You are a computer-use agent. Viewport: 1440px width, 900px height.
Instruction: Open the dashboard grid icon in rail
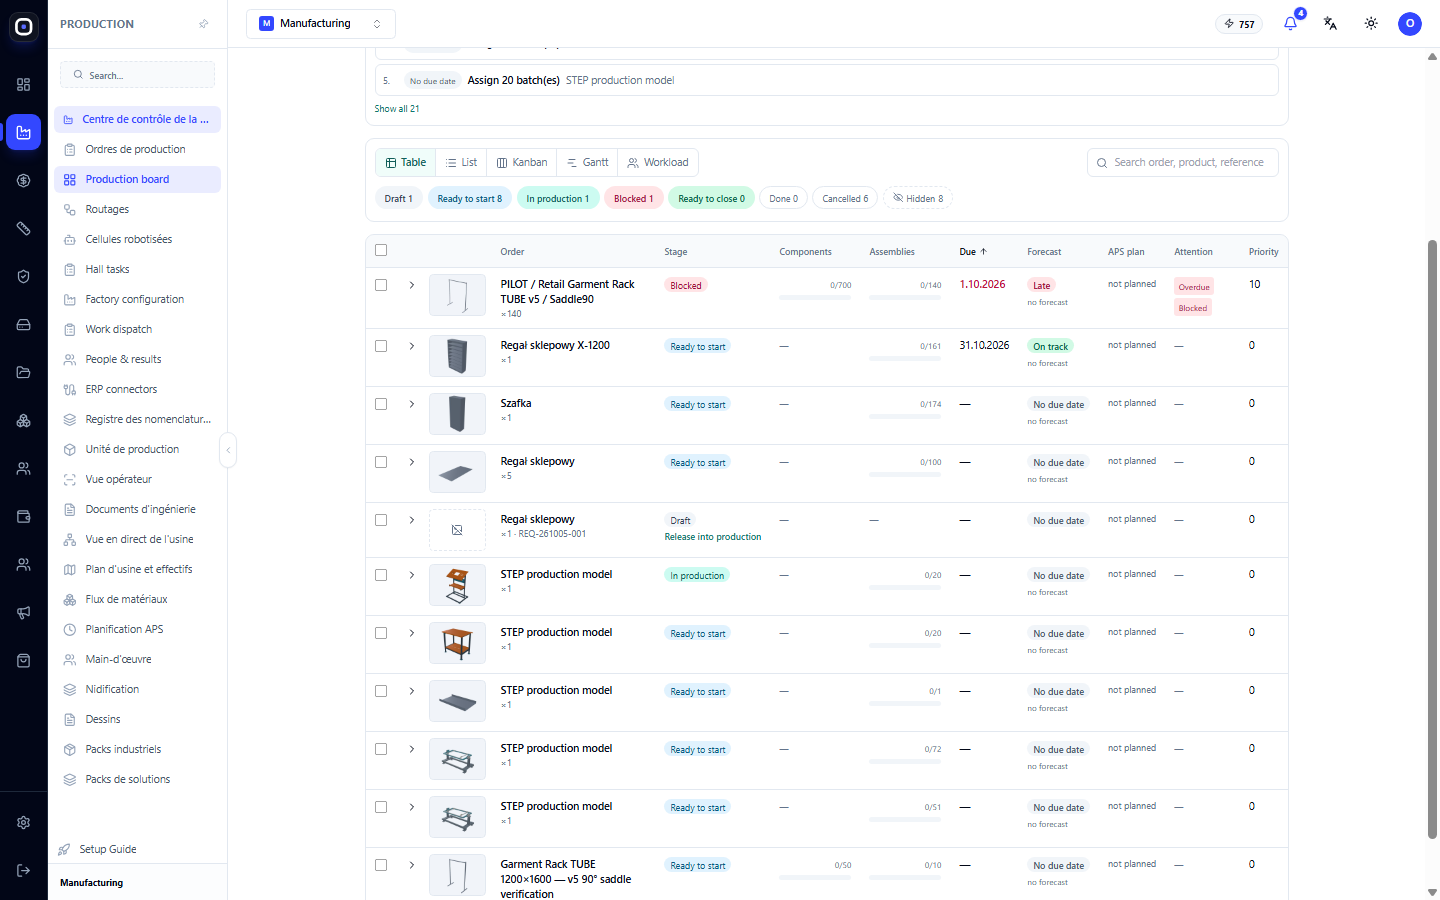coord(24,84)
